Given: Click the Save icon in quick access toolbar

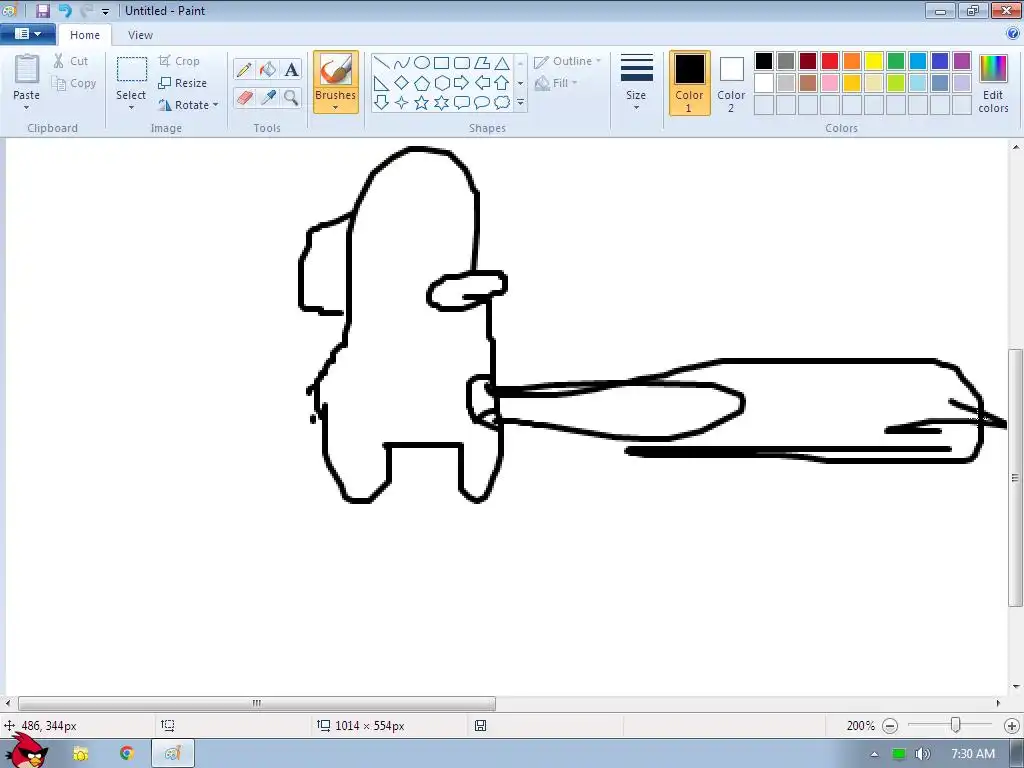Looking at the screenshot, I should coord(42,10).
